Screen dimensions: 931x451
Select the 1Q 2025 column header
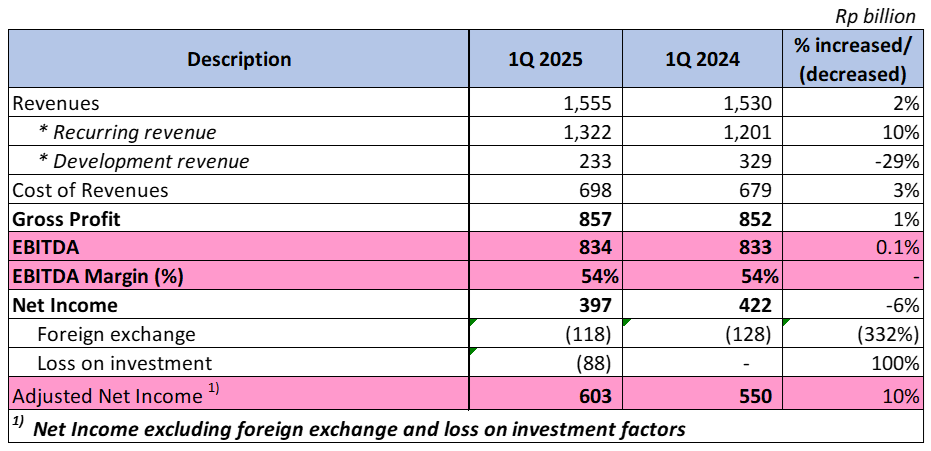tap(545, 59)
